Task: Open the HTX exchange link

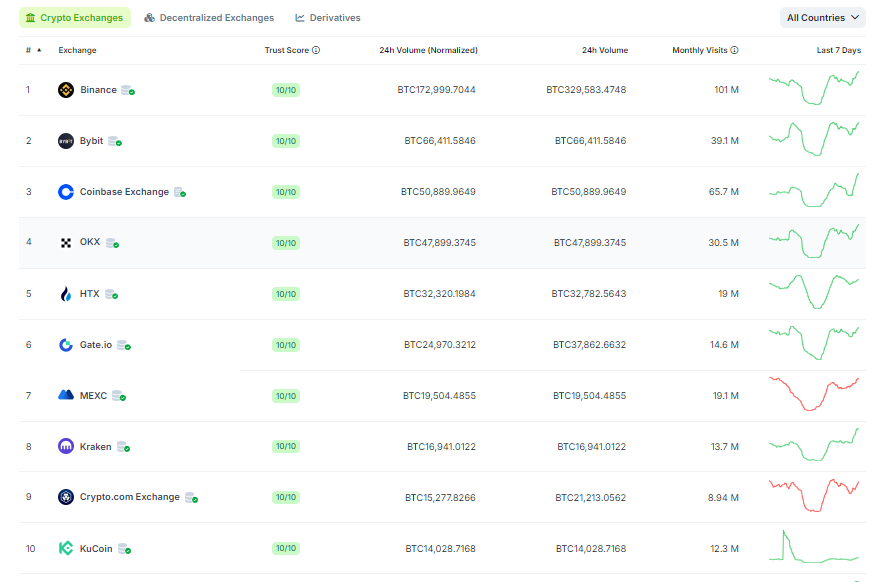Action: (x=89, y=294)
